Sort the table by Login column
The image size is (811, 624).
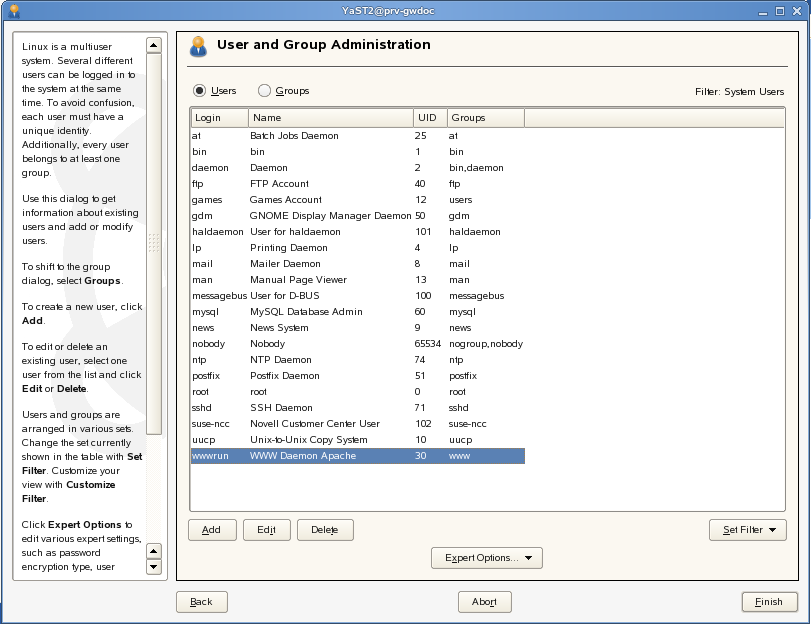[x=219, y=118]
